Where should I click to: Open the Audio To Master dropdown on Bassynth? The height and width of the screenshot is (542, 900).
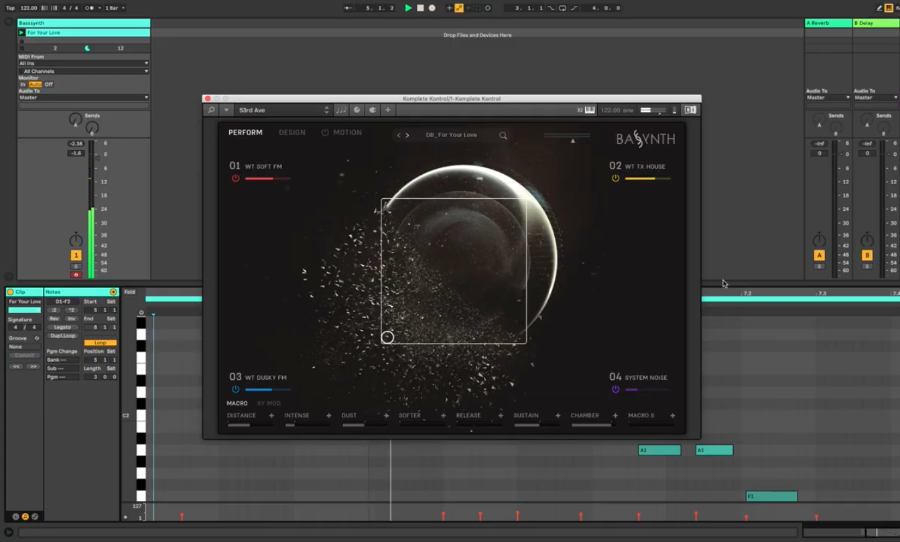click(83, 97)
